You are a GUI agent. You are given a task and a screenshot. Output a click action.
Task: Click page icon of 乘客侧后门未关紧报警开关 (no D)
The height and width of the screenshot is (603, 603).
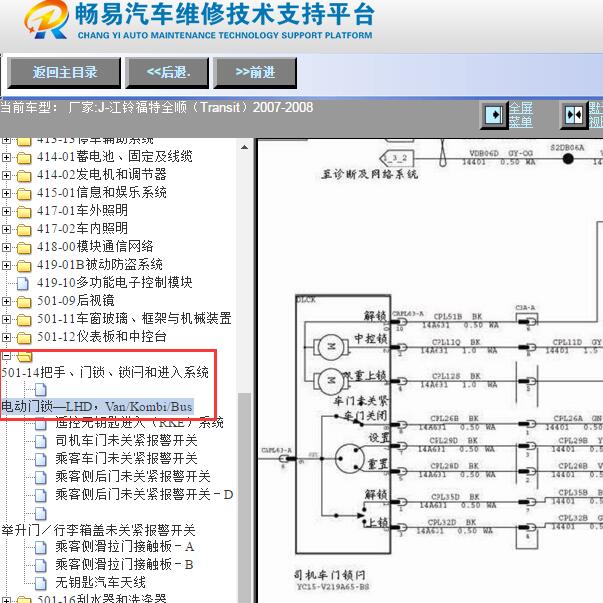coord(41,477)
